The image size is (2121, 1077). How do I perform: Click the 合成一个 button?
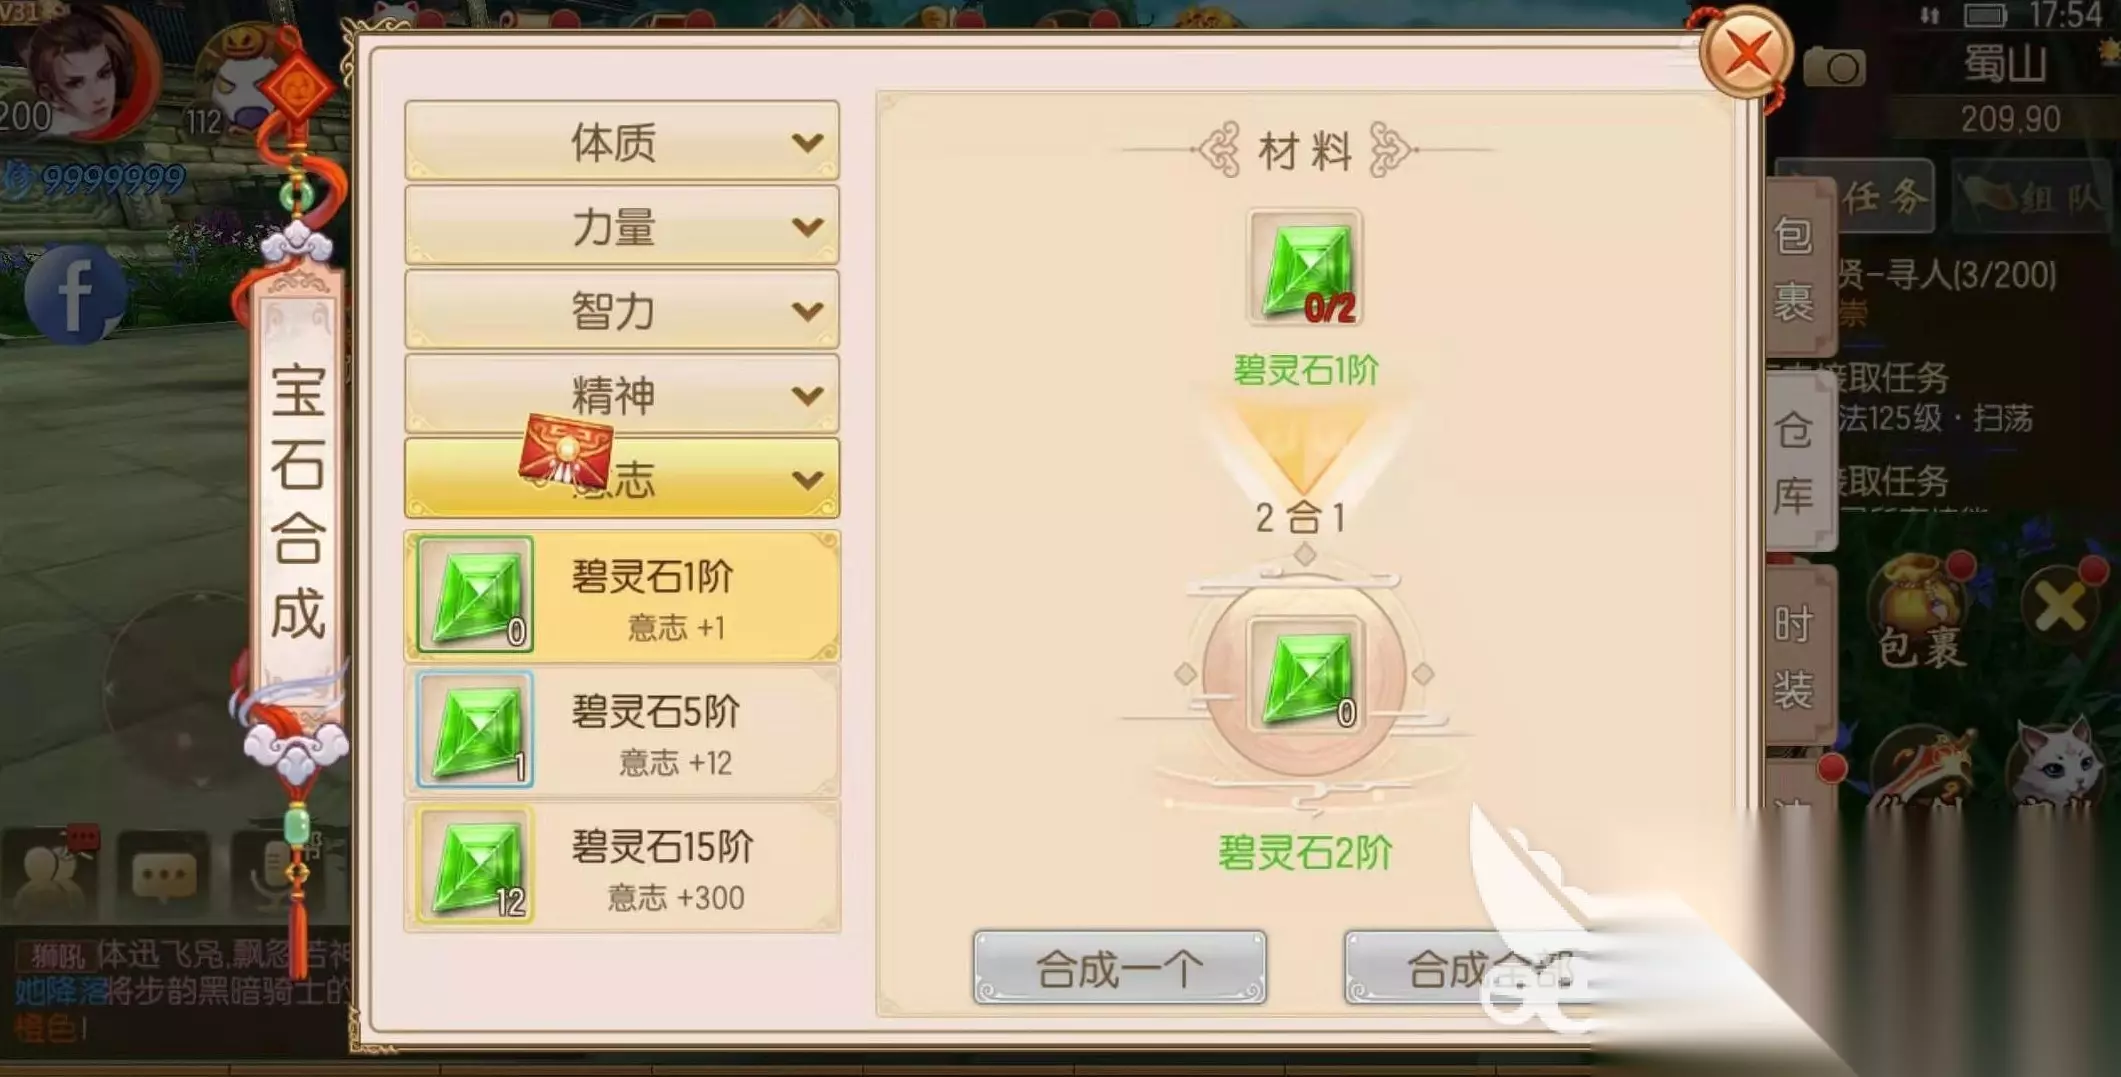tap(1119, 967)
